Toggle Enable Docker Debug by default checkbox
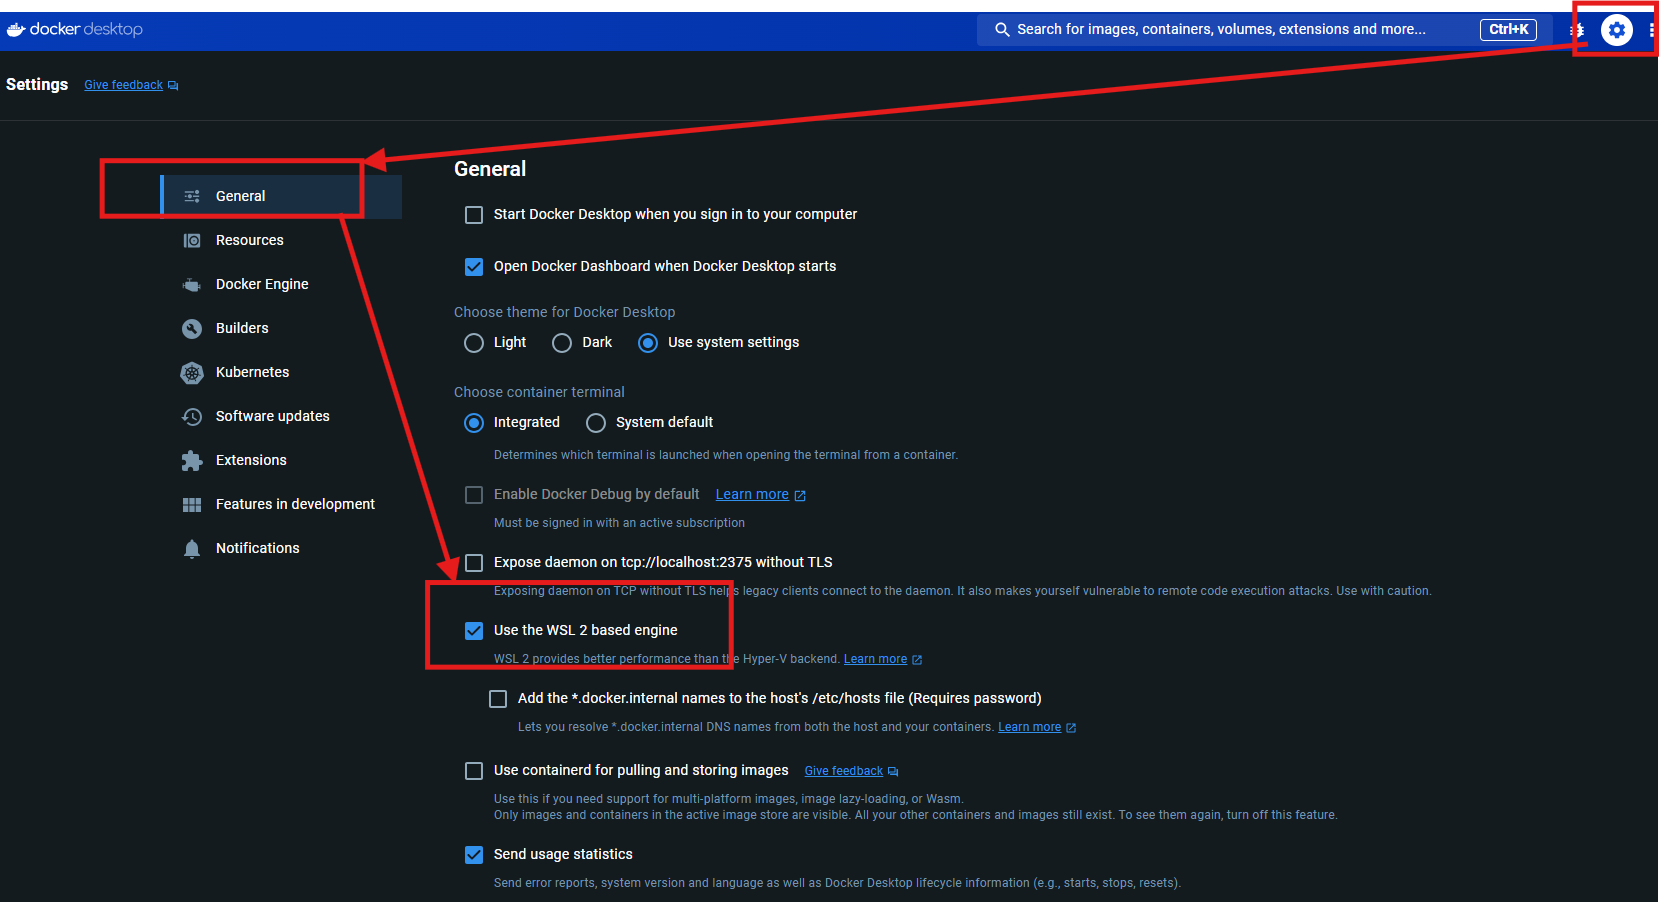 [474, 495]
